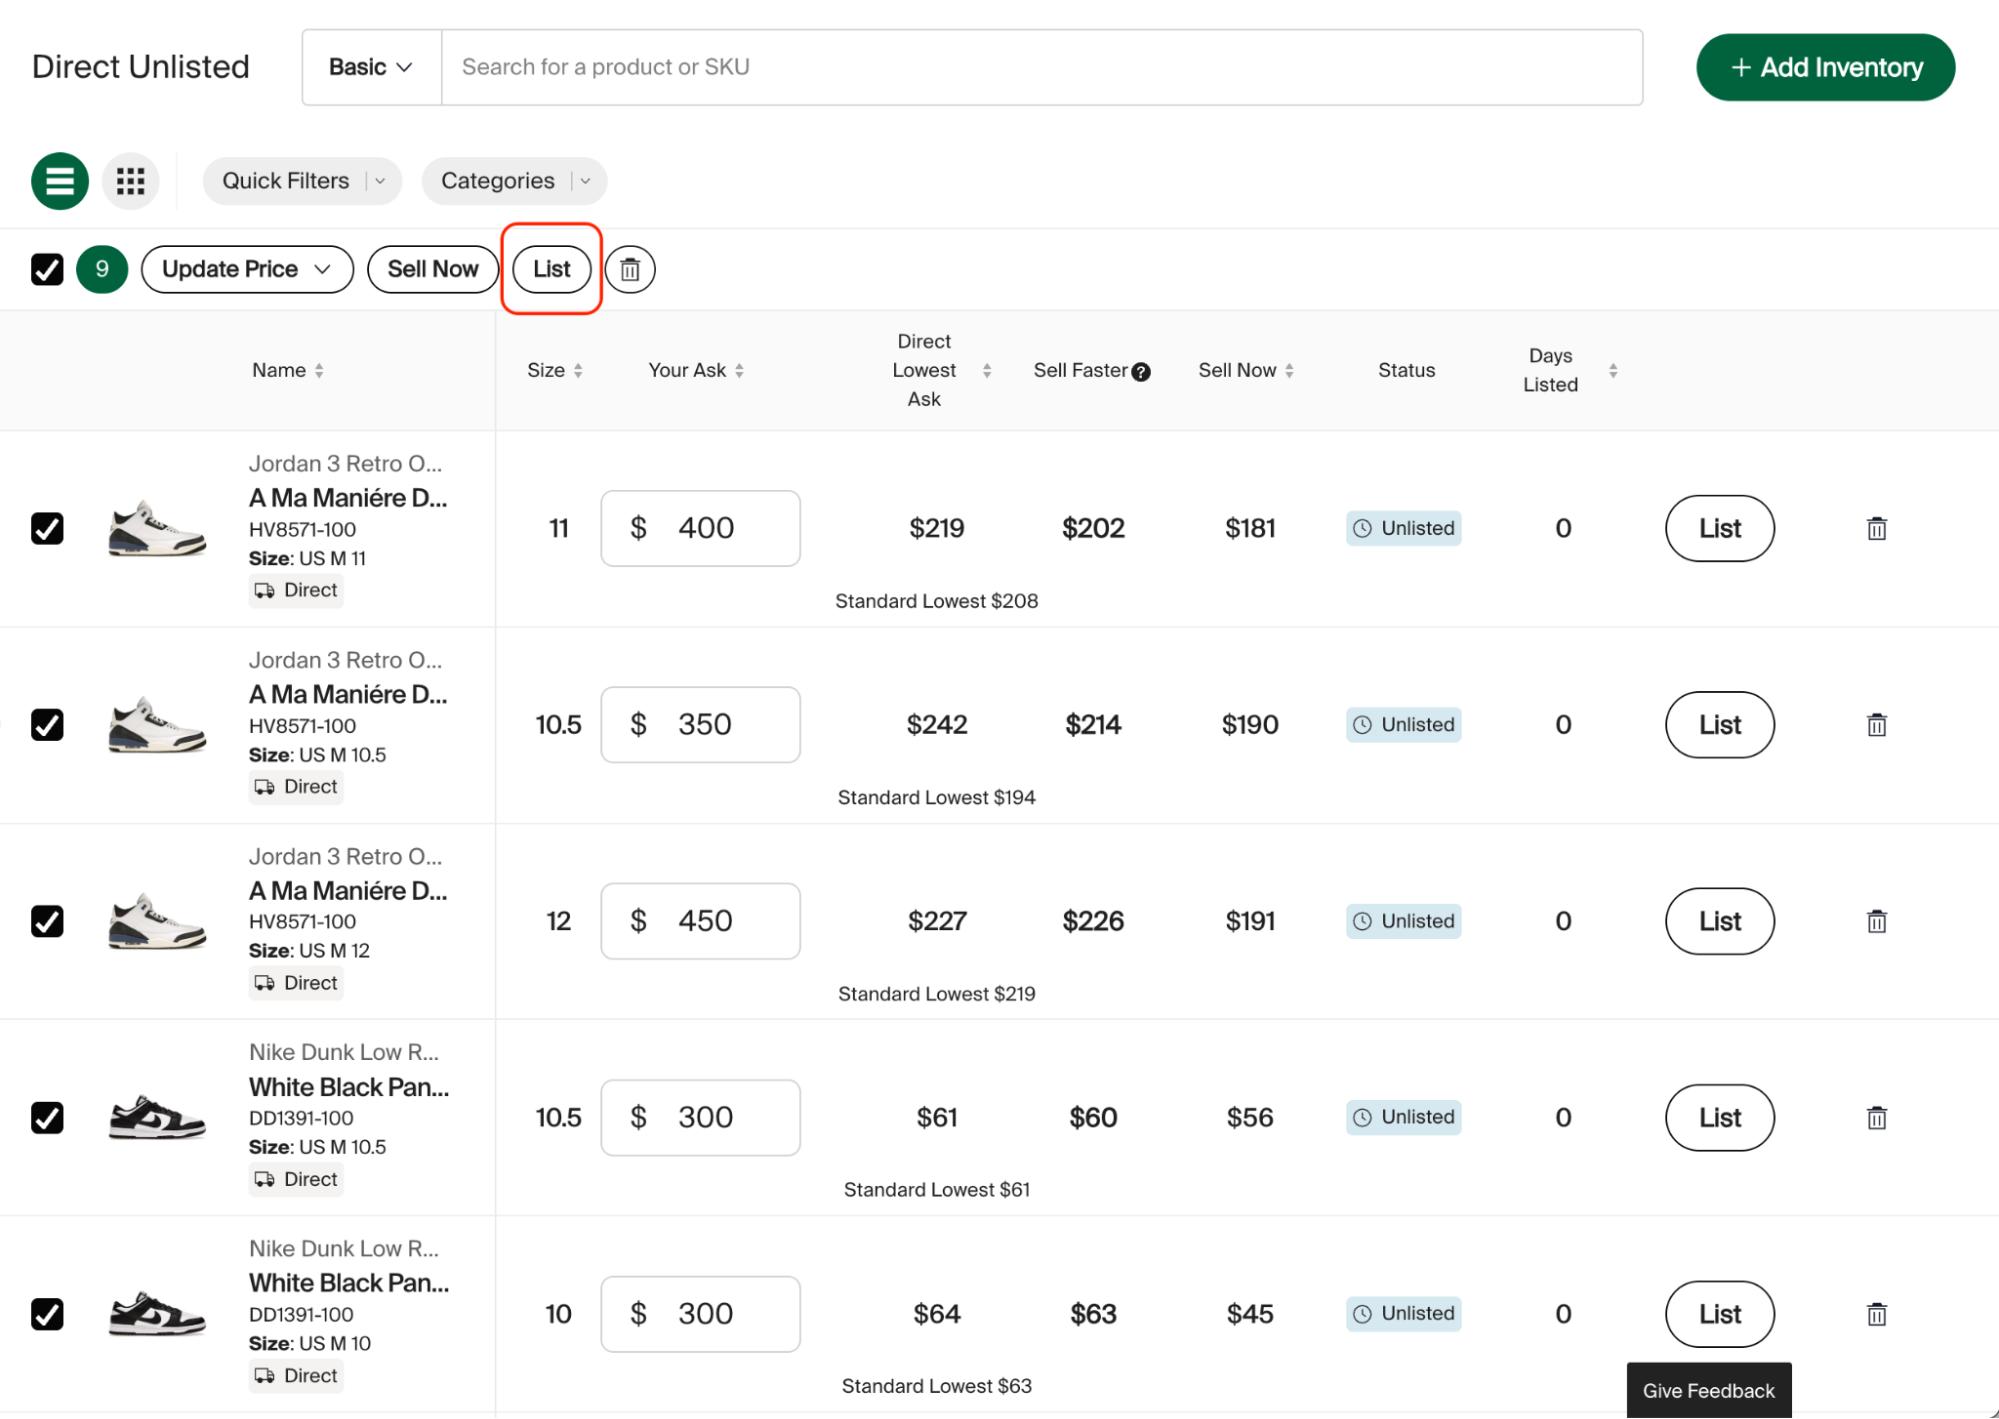Image resolution: width=1999 pixels, height=1419 pixels.
Task: Open the Jordan 3 size 11 thumbnail
Action: click(x=157, y=528)
